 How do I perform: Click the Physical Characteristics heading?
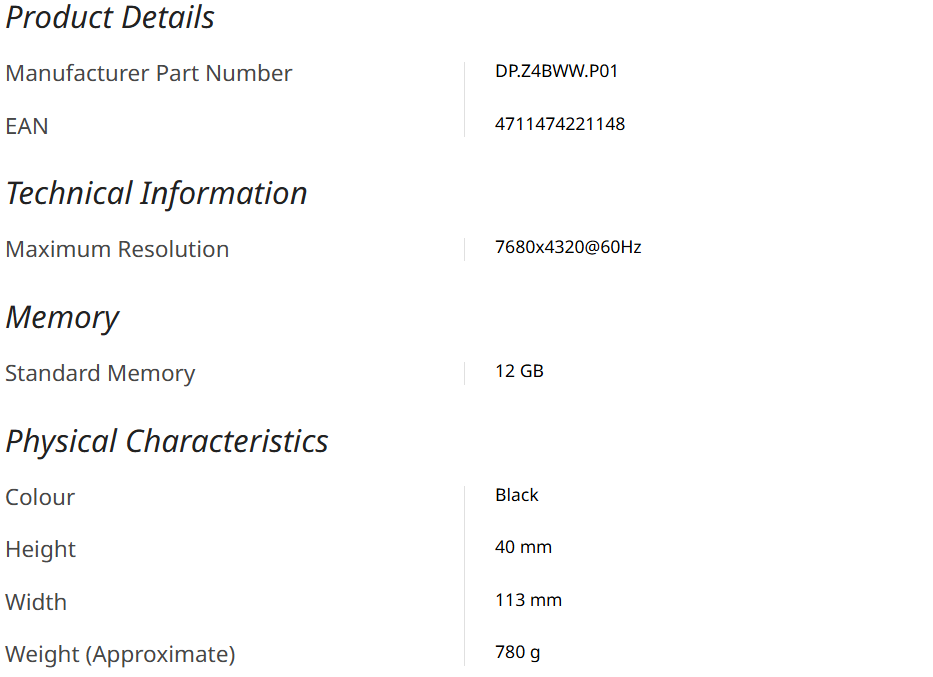[167, 441]
